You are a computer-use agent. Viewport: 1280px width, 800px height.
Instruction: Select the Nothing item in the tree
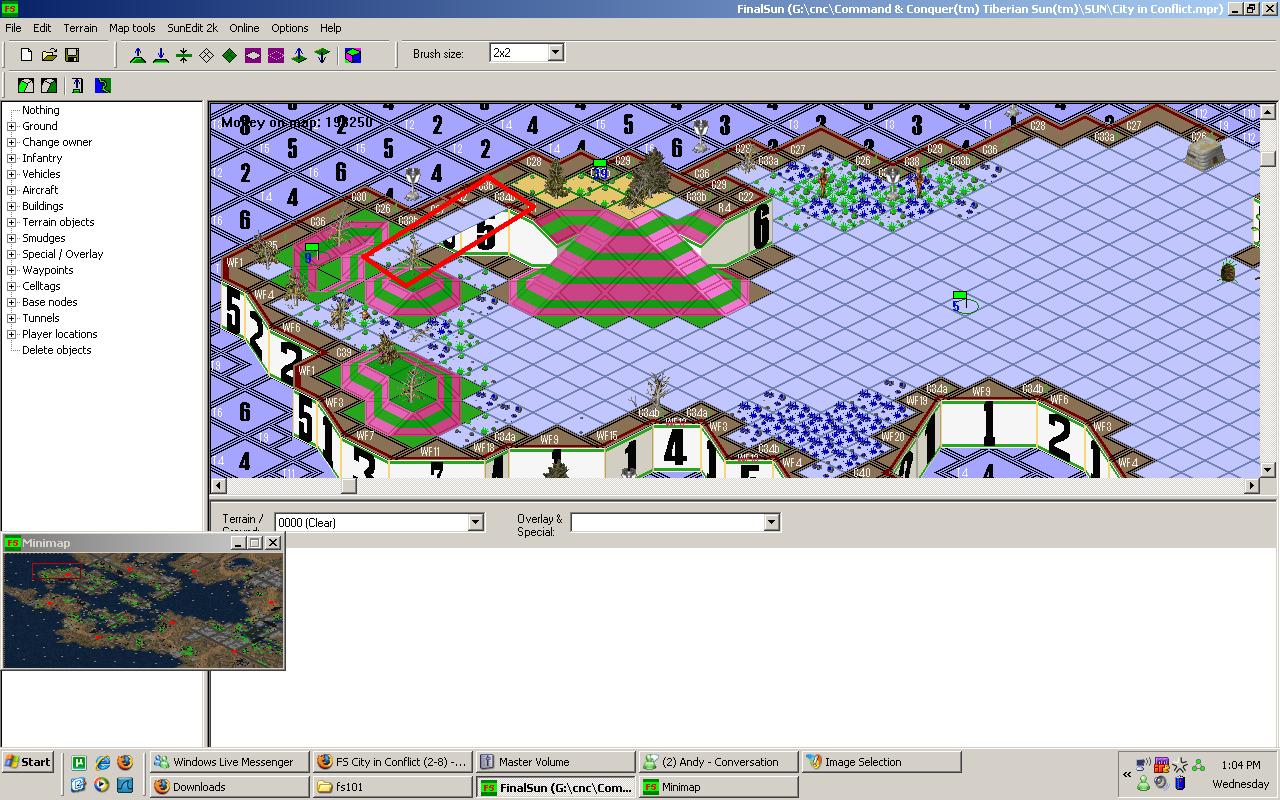pyautogui.click(x=41, y=110)
